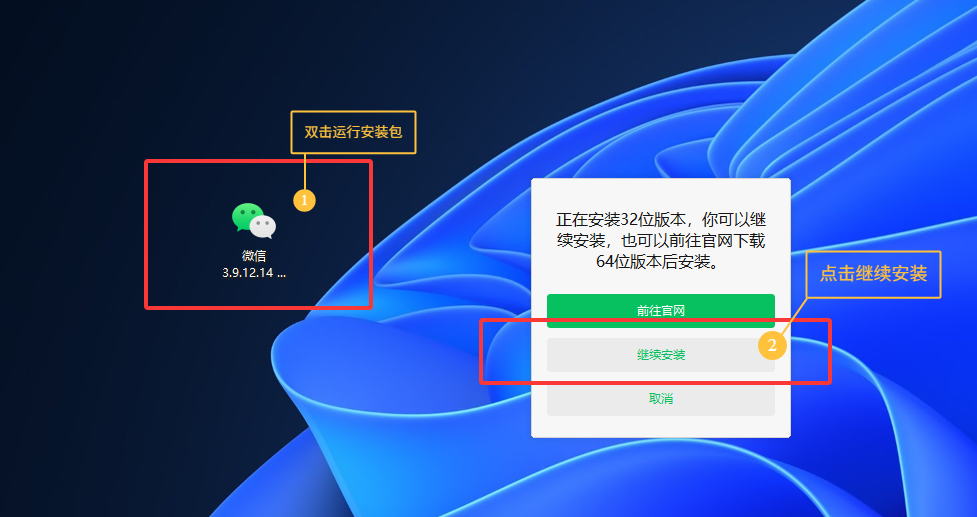Click the green chat bubble in WeChat logo

point(247,217)
